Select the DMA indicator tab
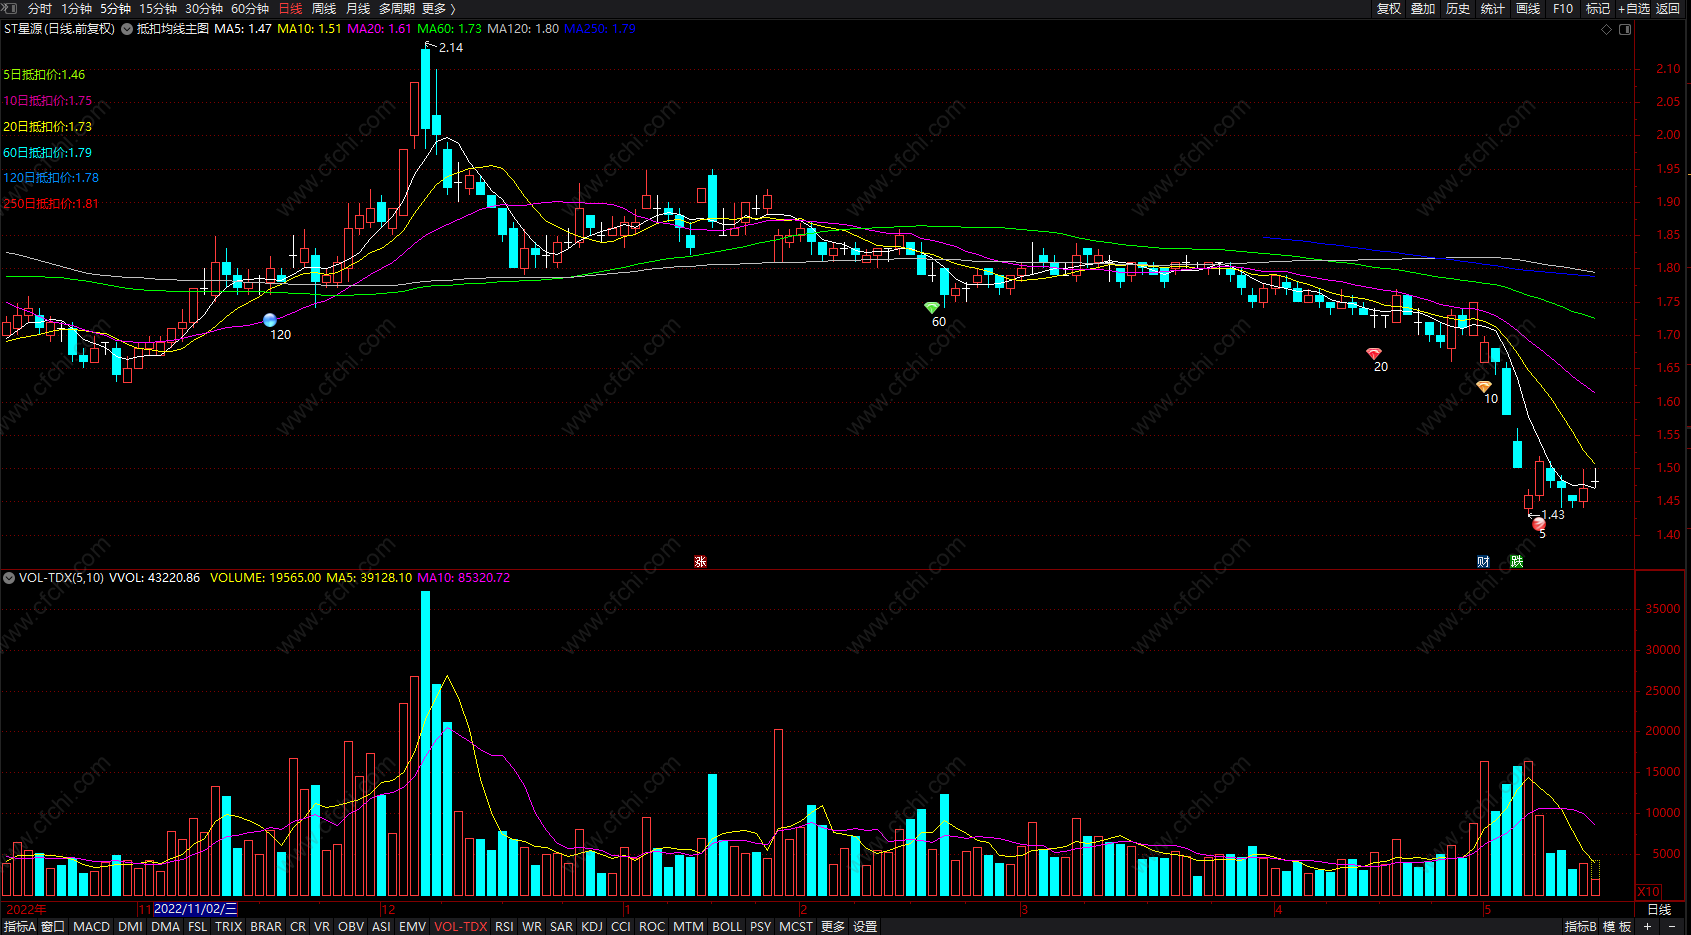 [165, 927]
